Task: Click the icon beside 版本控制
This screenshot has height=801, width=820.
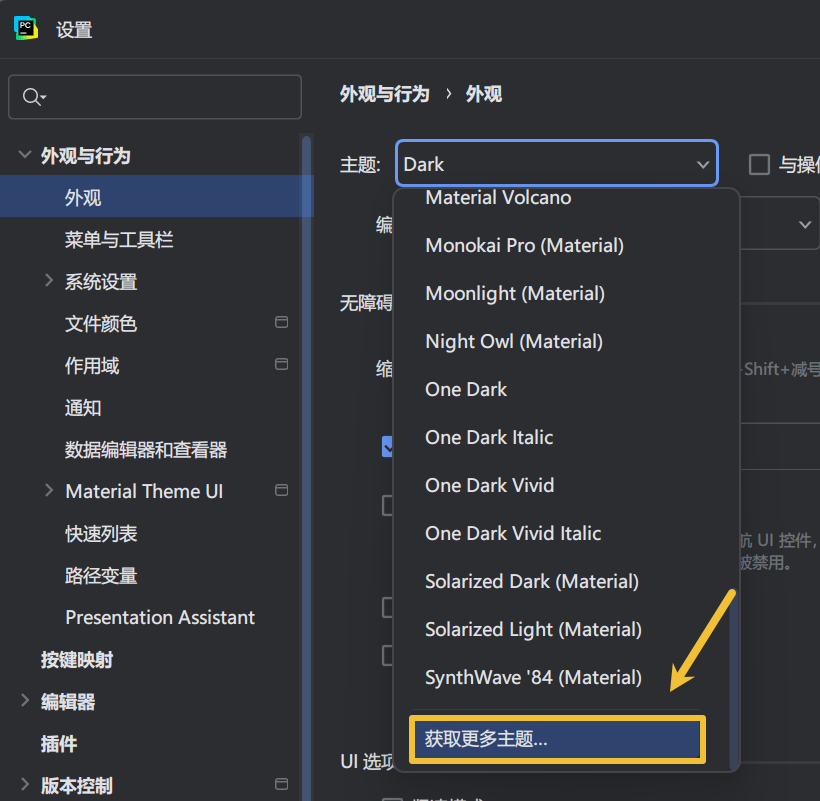Action: 282,785
